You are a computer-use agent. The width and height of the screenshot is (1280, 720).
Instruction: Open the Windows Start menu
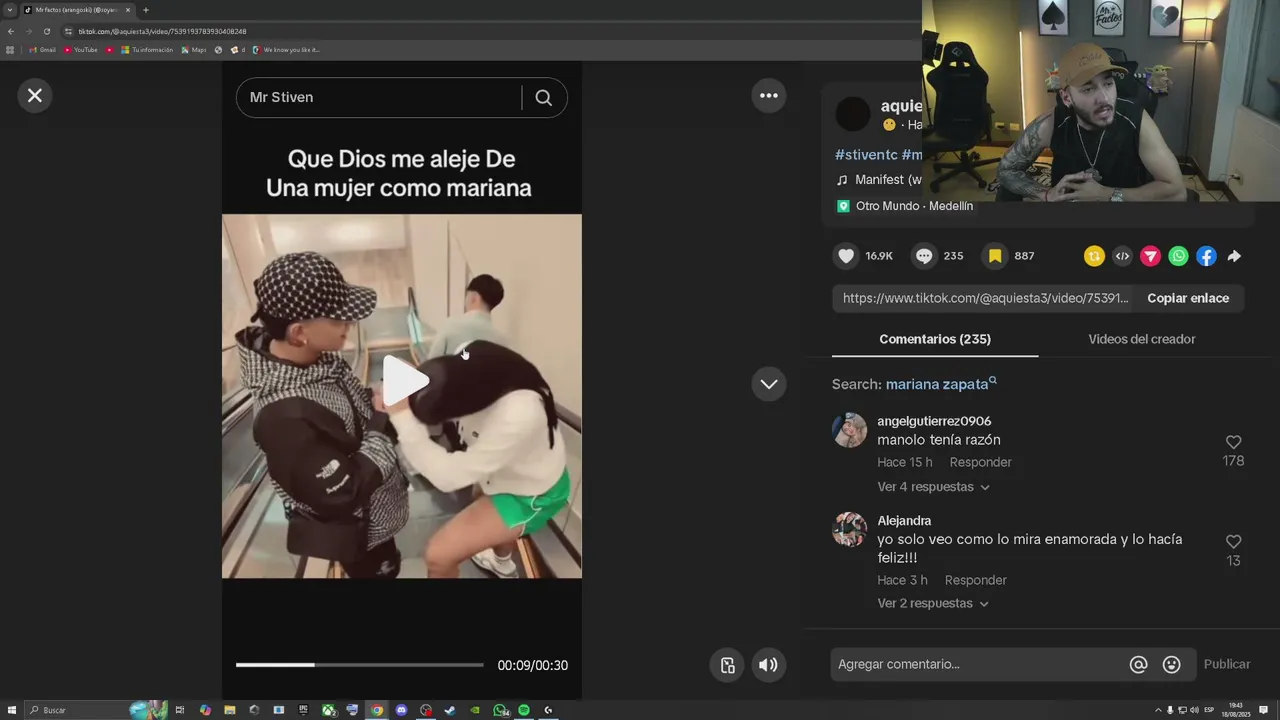click(x=12, y=710)
